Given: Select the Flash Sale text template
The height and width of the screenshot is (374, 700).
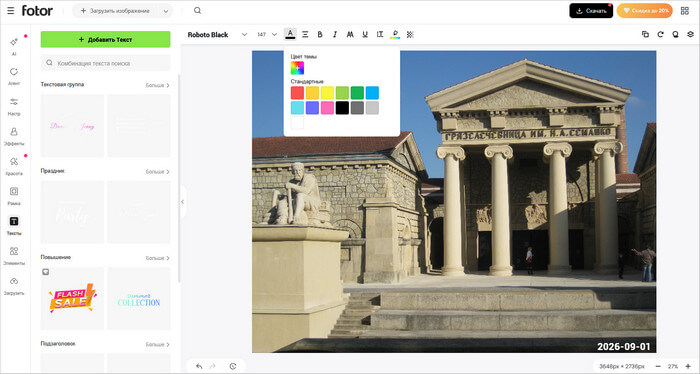Looking at the screenshot, I should (x=72, y=299).
